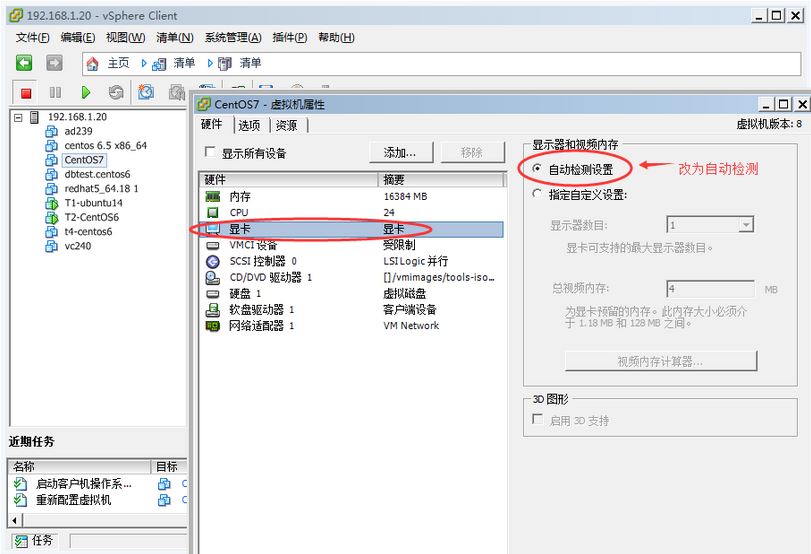Click the SCSI controller icon
Viewport: 811px width, 554px height.
tap(213, 261)
